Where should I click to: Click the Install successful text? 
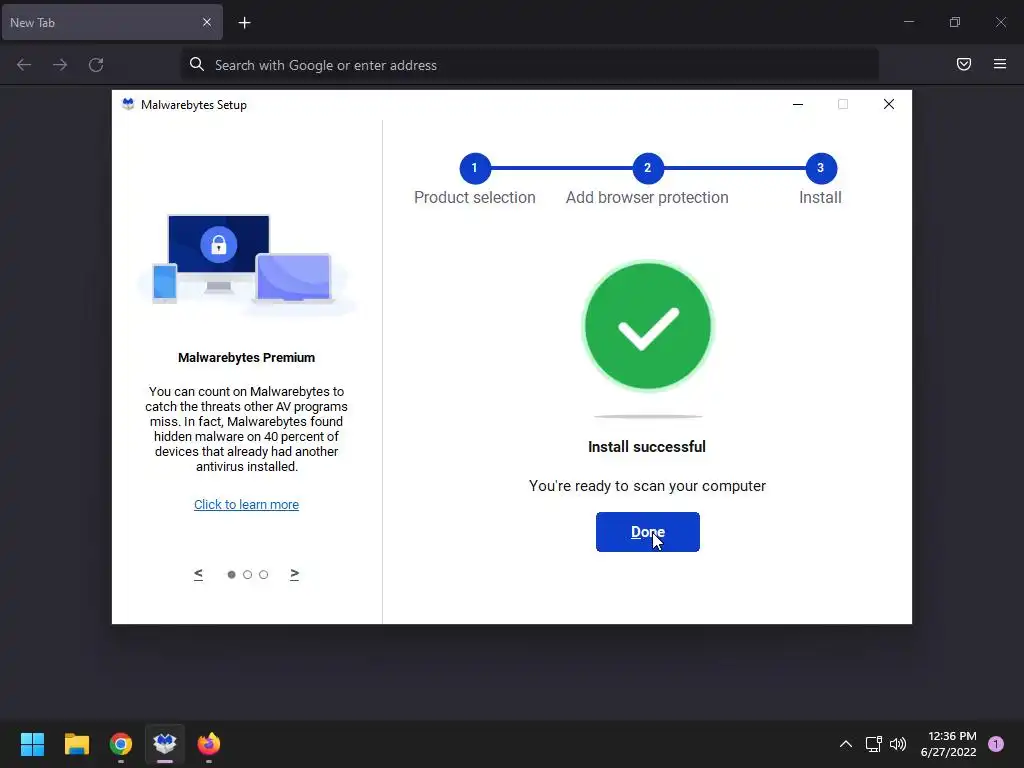tap(647, 447)
